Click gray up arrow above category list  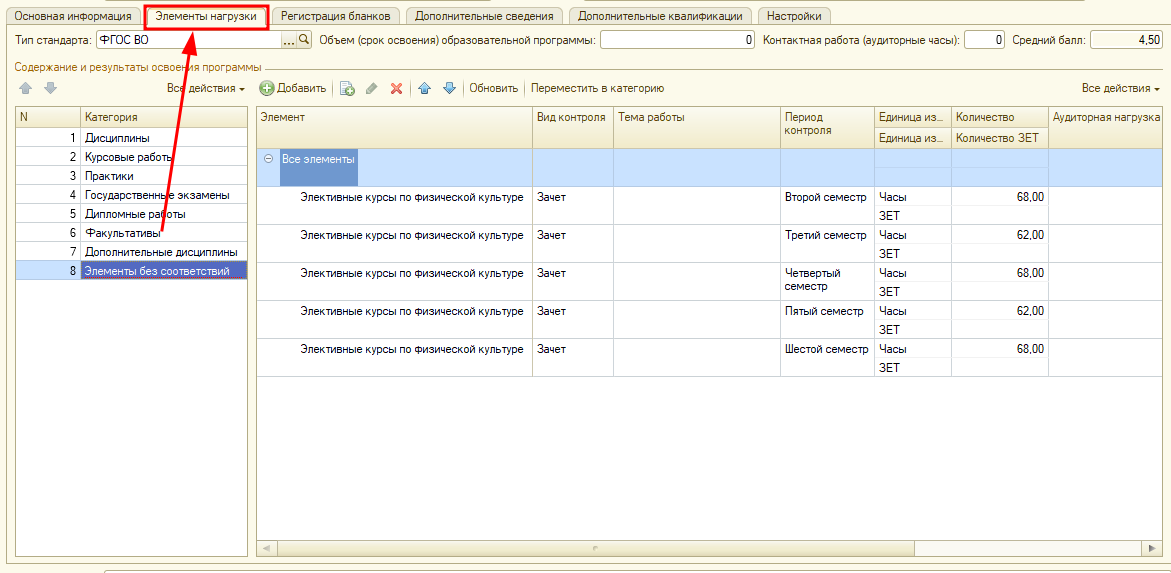coord(26,88)
